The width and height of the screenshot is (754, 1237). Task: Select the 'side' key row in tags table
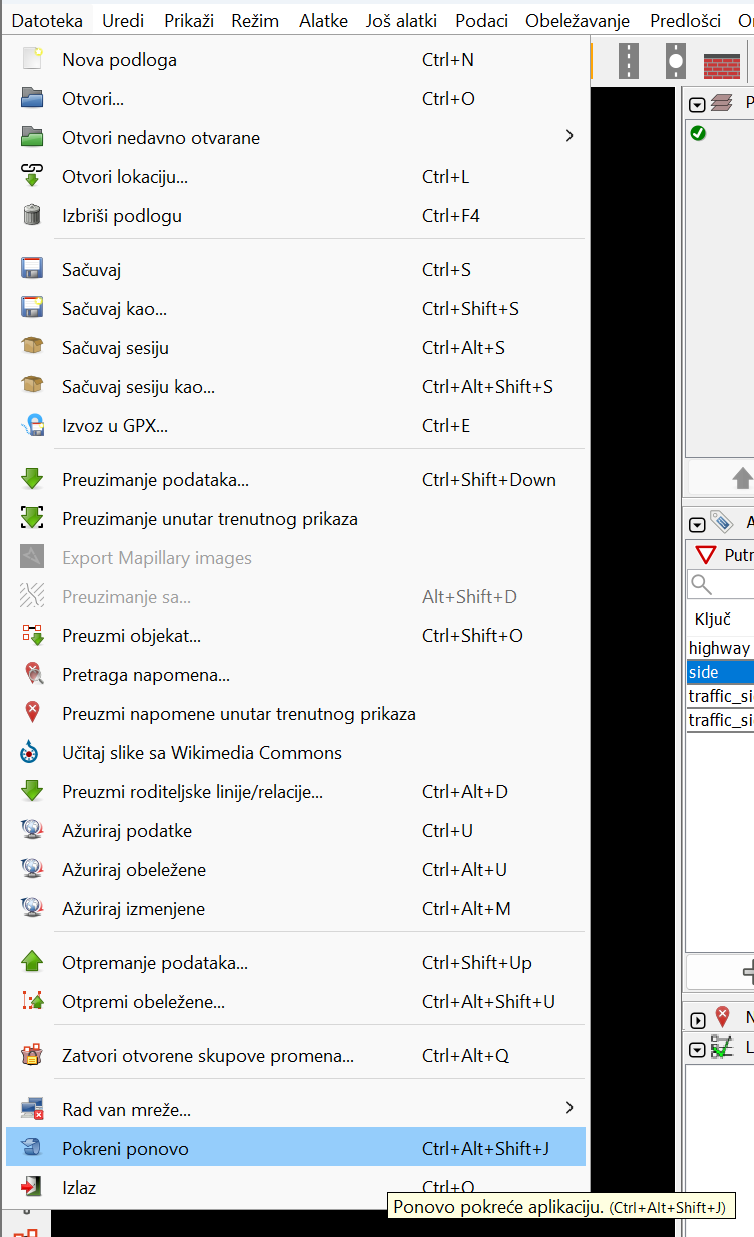pos(720,672)
